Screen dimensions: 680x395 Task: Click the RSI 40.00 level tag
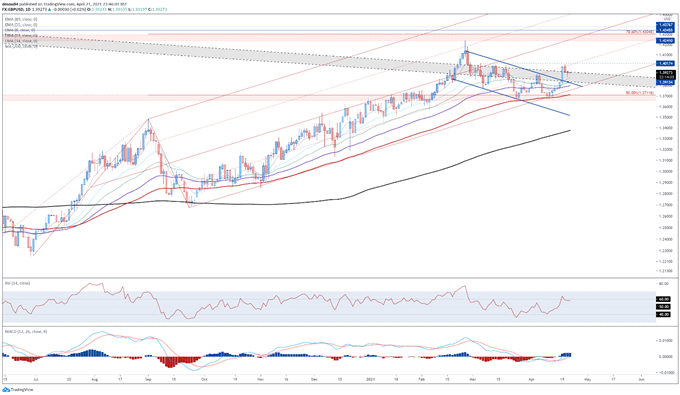pos(663,314)
